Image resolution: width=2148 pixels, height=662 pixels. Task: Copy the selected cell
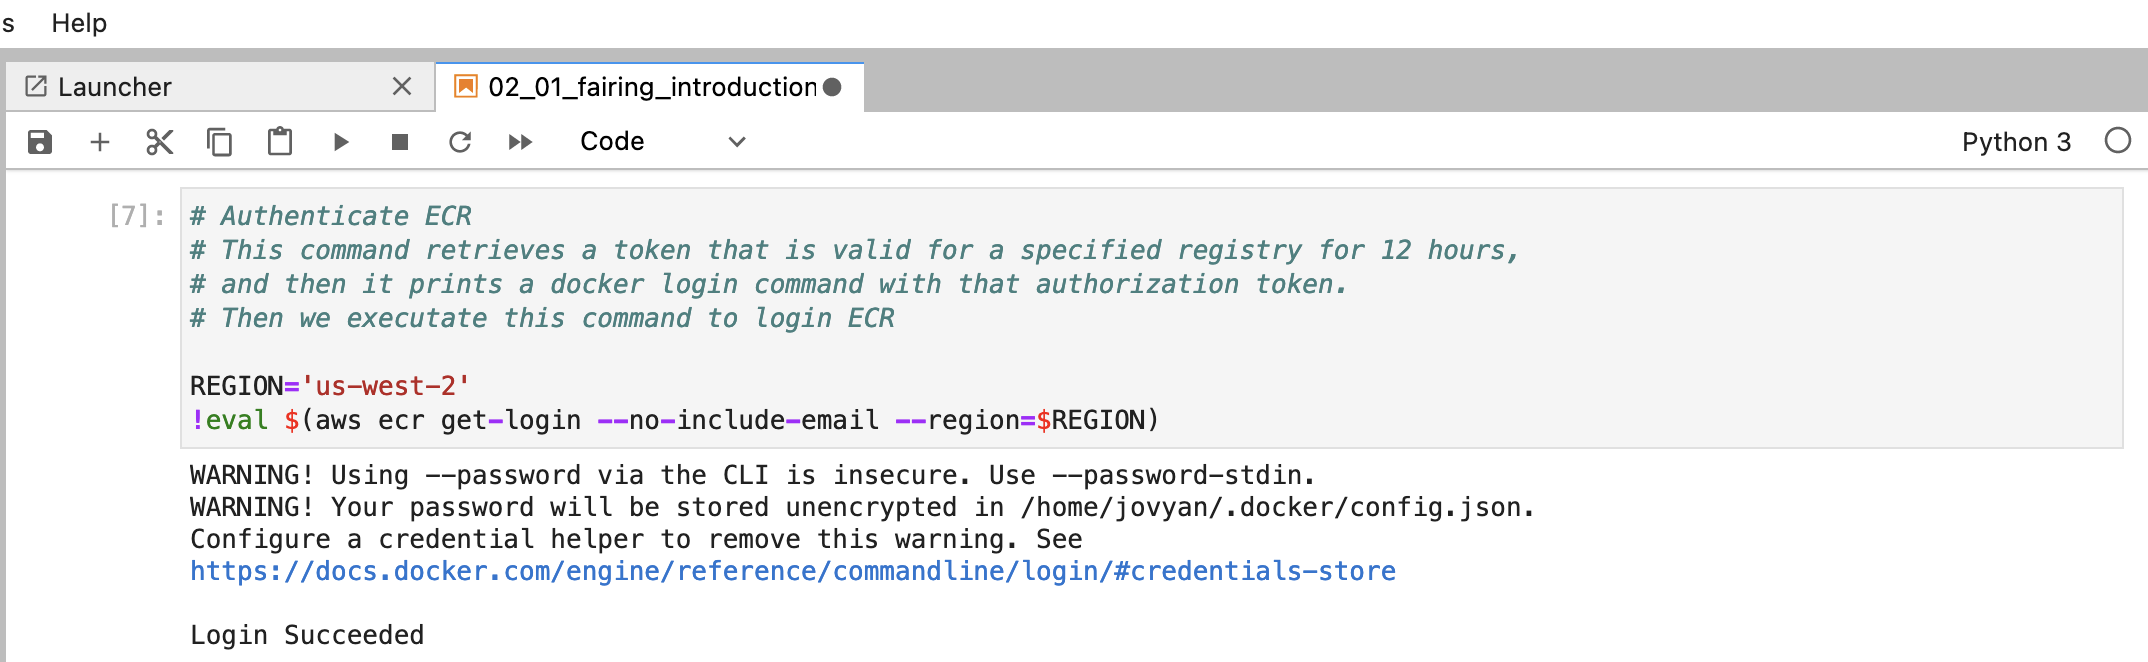(220, 142)
